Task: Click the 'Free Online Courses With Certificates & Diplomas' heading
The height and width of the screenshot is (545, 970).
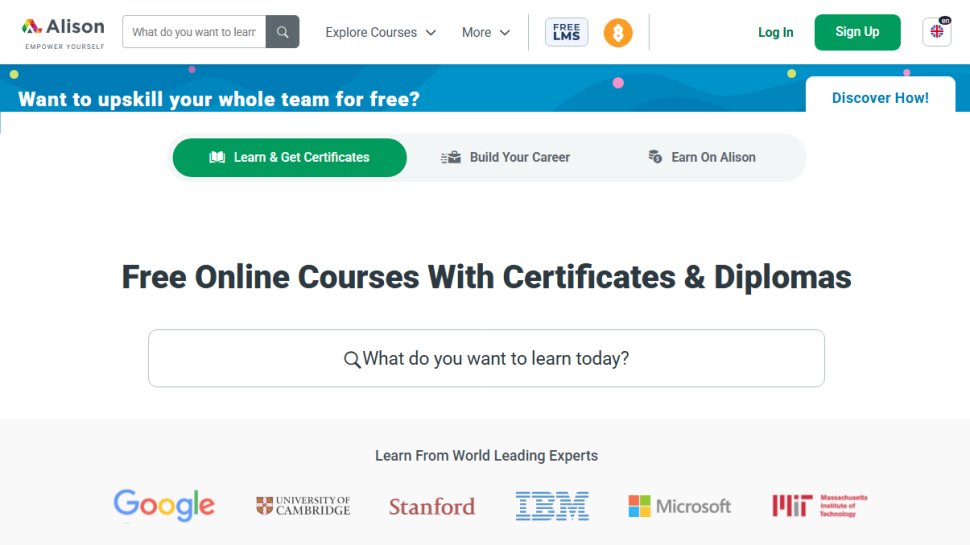Action: click(486, 277)
